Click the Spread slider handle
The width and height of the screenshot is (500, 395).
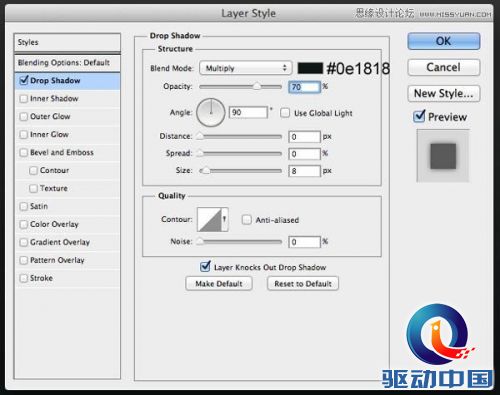point(200,153)
